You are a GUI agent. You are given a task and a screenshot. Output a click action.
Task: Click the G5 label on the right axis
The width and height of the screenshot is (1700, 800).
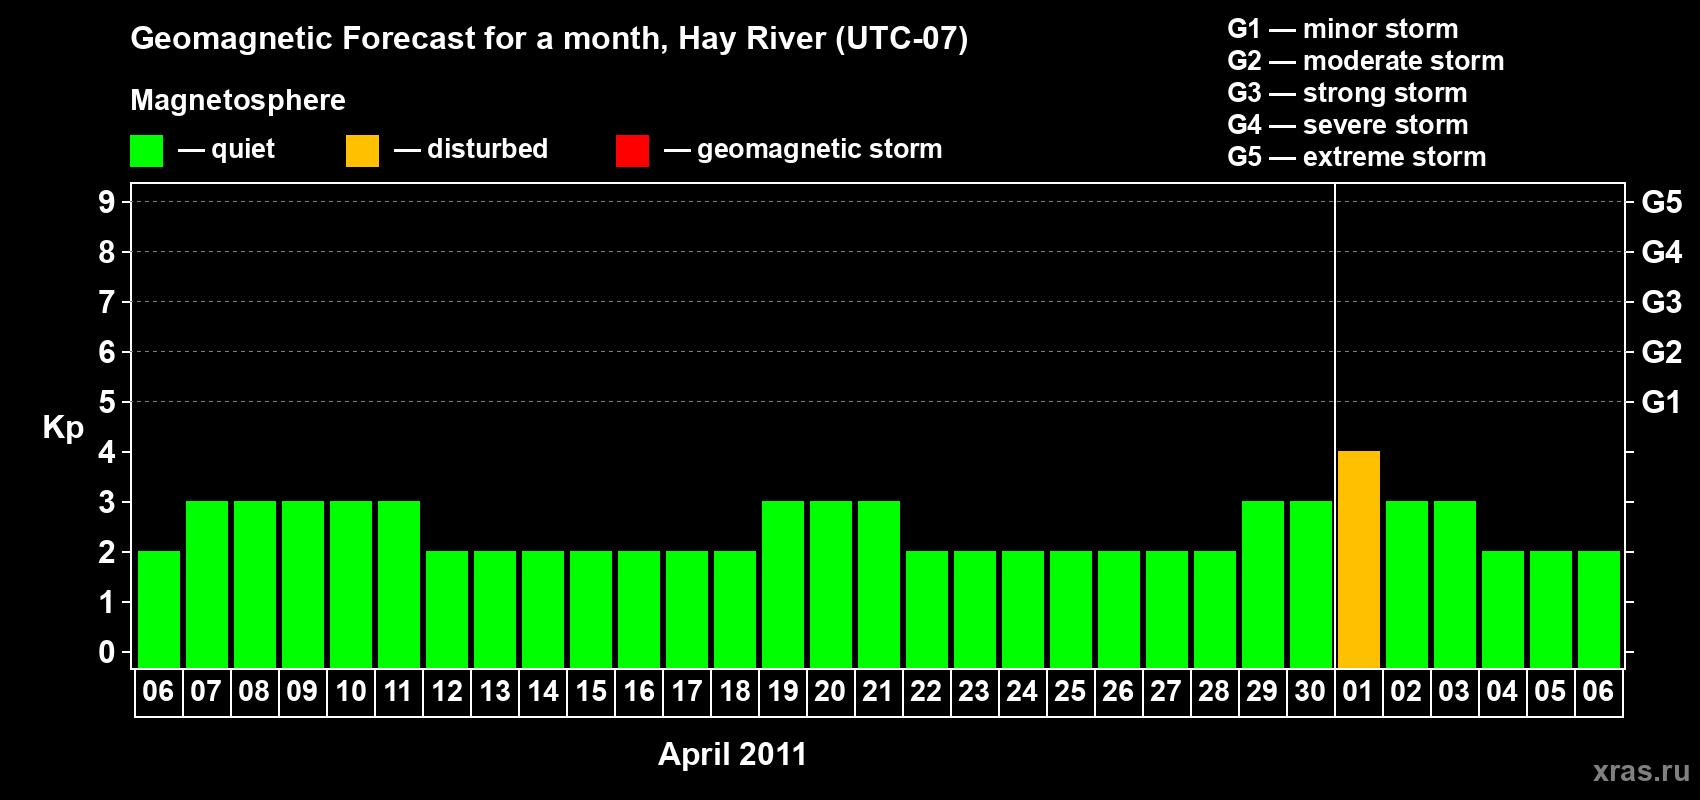click(x=1661, y=202)
